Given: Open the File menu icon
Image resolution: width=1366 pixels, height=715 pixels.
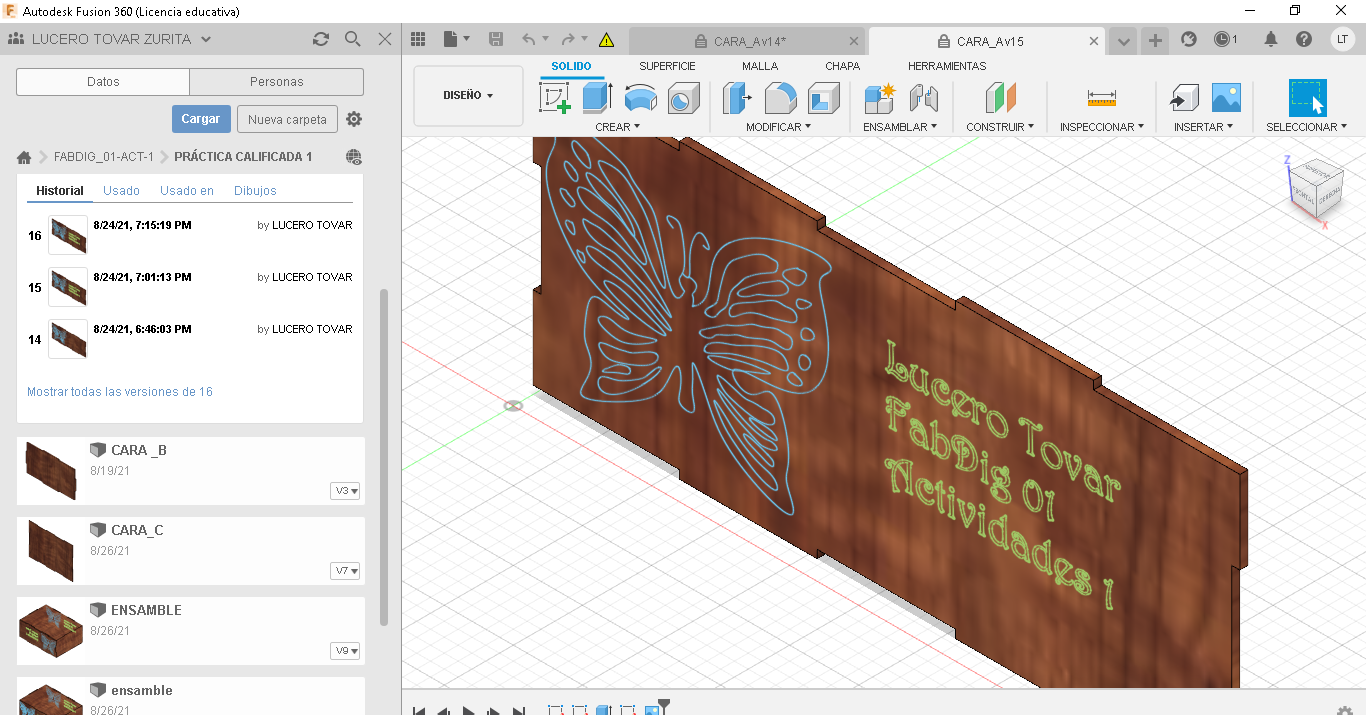Looking at the screenshot, I should (x=454, y=39).
